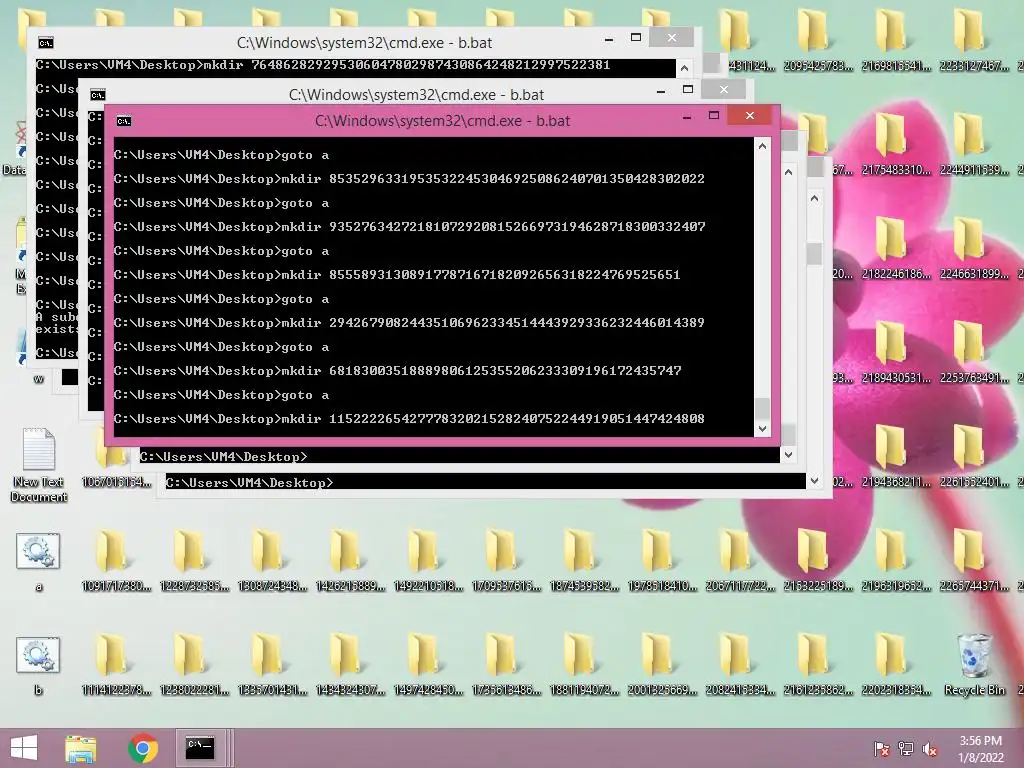
Task: Open the Start button on the taskbar
Action: [24, 748]
